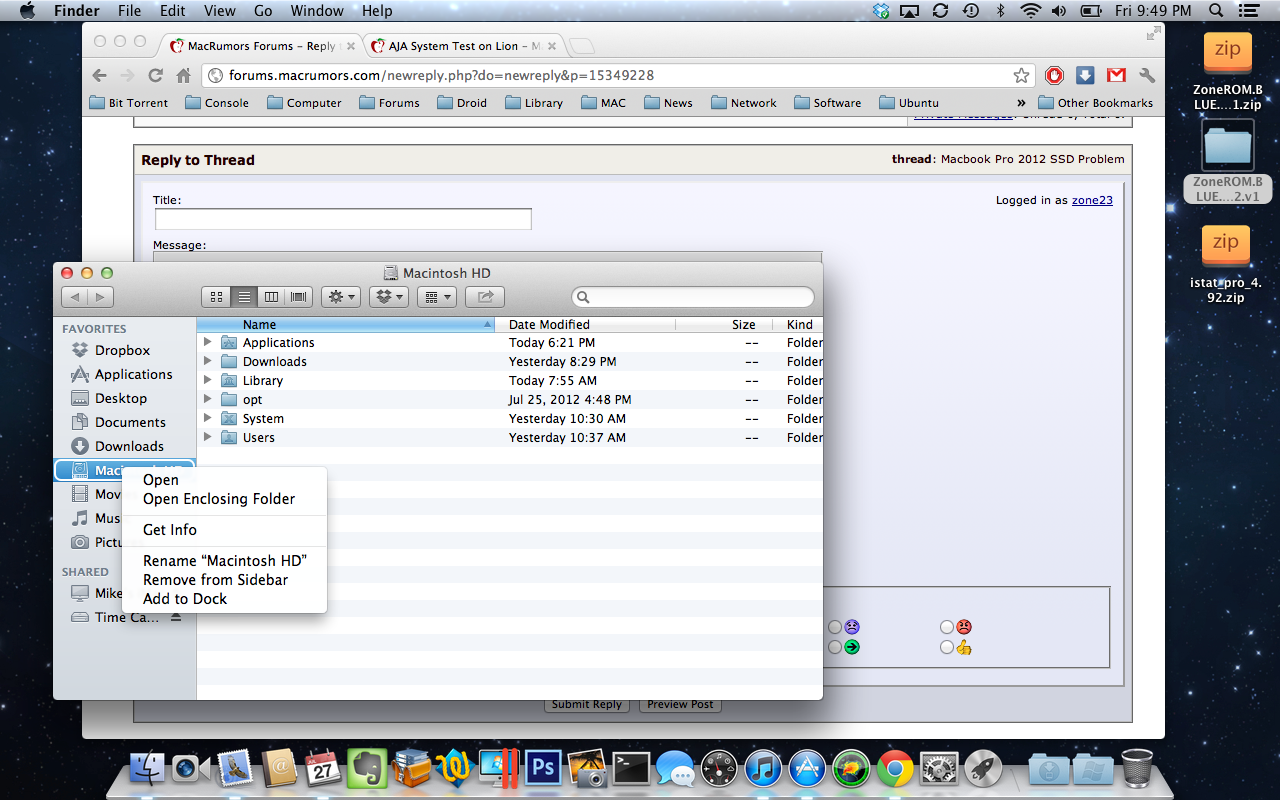Open the Finder arrange-by dropdown
The height and width of the screenshot is (800, 1280).
click(x=437, y=297)
